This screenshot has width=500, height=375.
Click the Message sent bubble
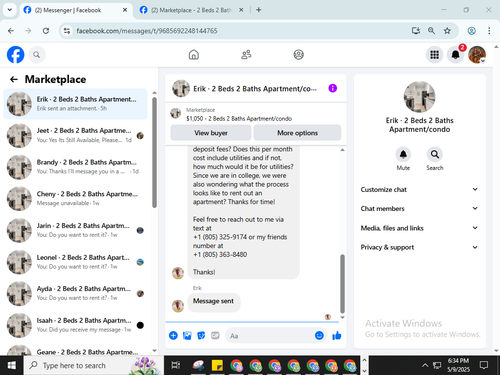[x=214, y=302]
